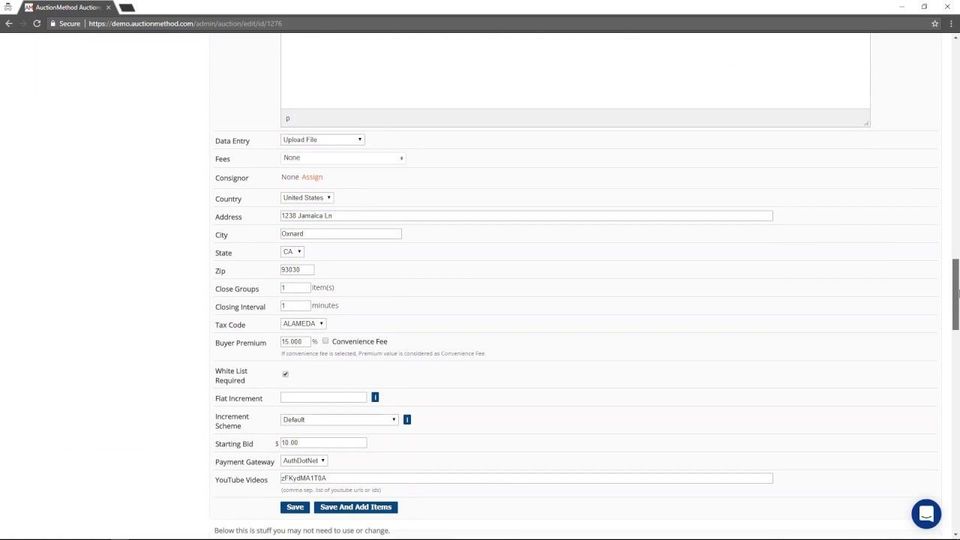Click the Flat Increment input field

(x=323, y=397)
